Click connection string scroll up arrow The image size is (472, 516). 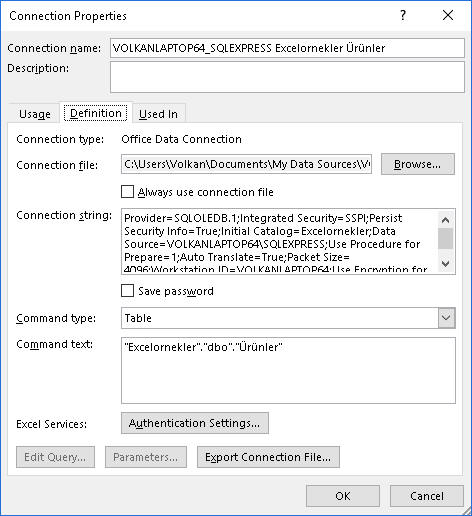445,220
